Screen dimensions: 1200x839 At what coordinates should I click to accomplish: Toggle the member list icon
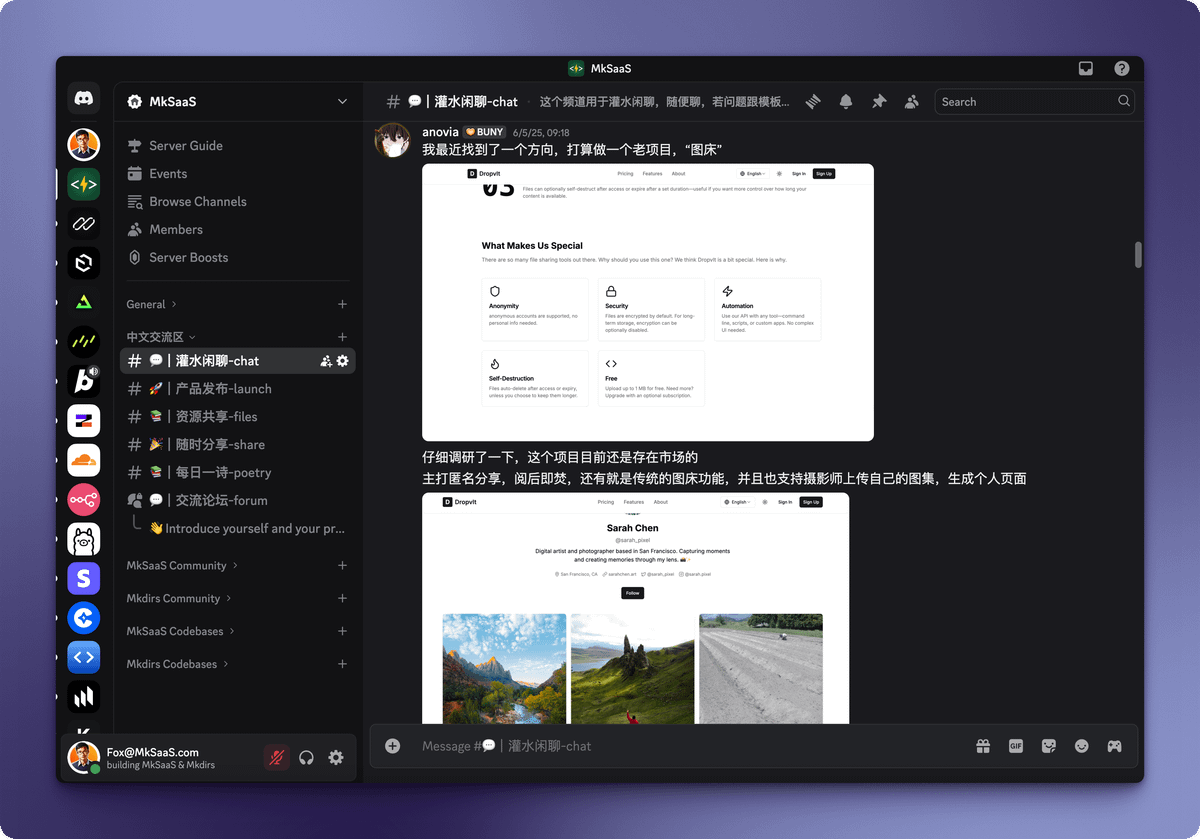pyautogui.click(x=911, y=101)
